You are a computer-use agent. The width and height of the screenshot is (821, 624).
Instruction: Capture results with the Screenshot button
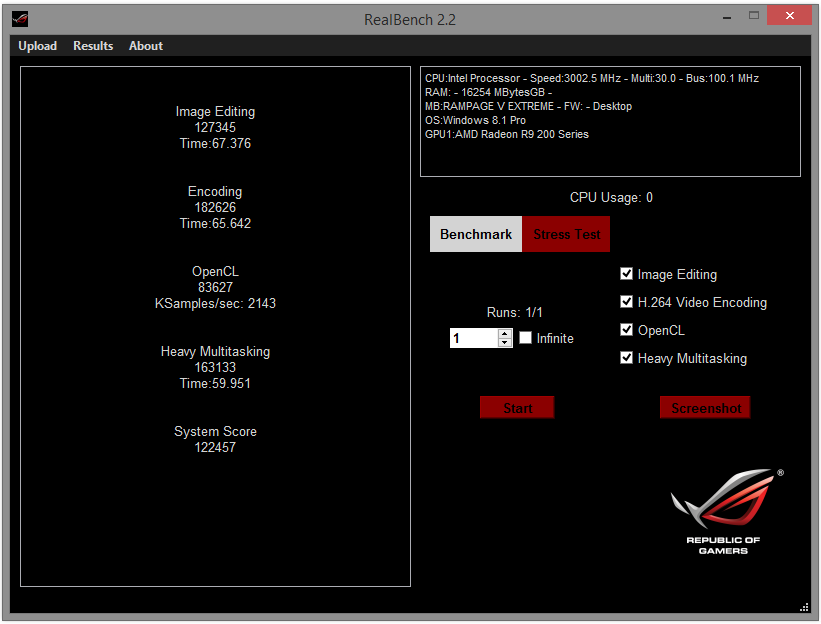click(x=705, y=407)
